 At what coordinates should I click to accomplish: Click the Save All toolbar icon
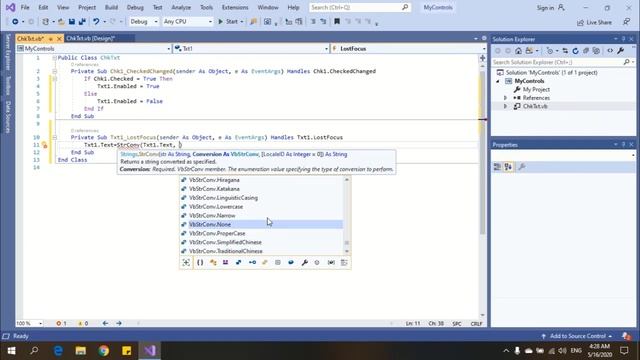[x=82, y=22]
